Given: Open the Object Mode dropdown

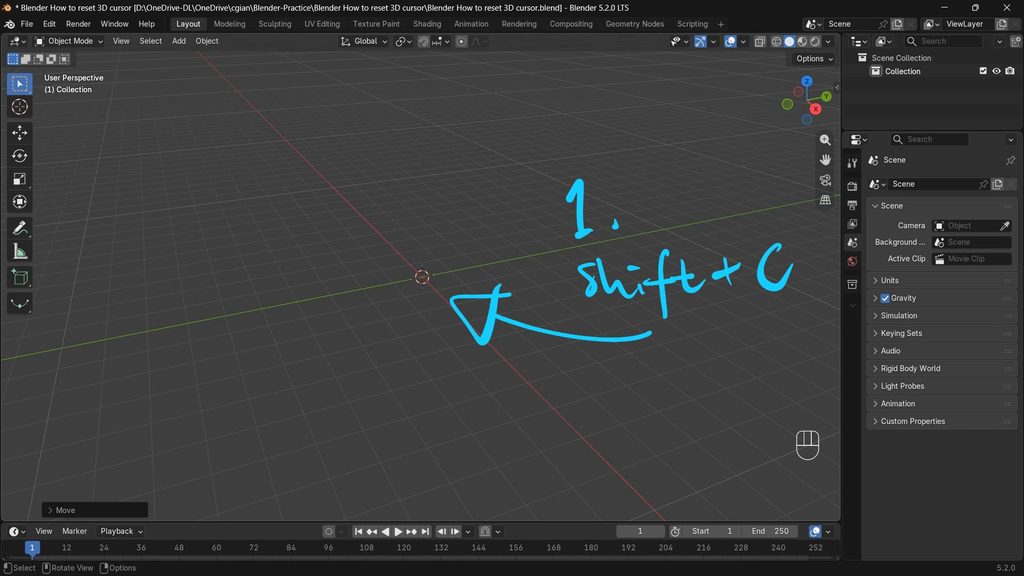Looking at the screenshot, I should [x=69, y=41].
